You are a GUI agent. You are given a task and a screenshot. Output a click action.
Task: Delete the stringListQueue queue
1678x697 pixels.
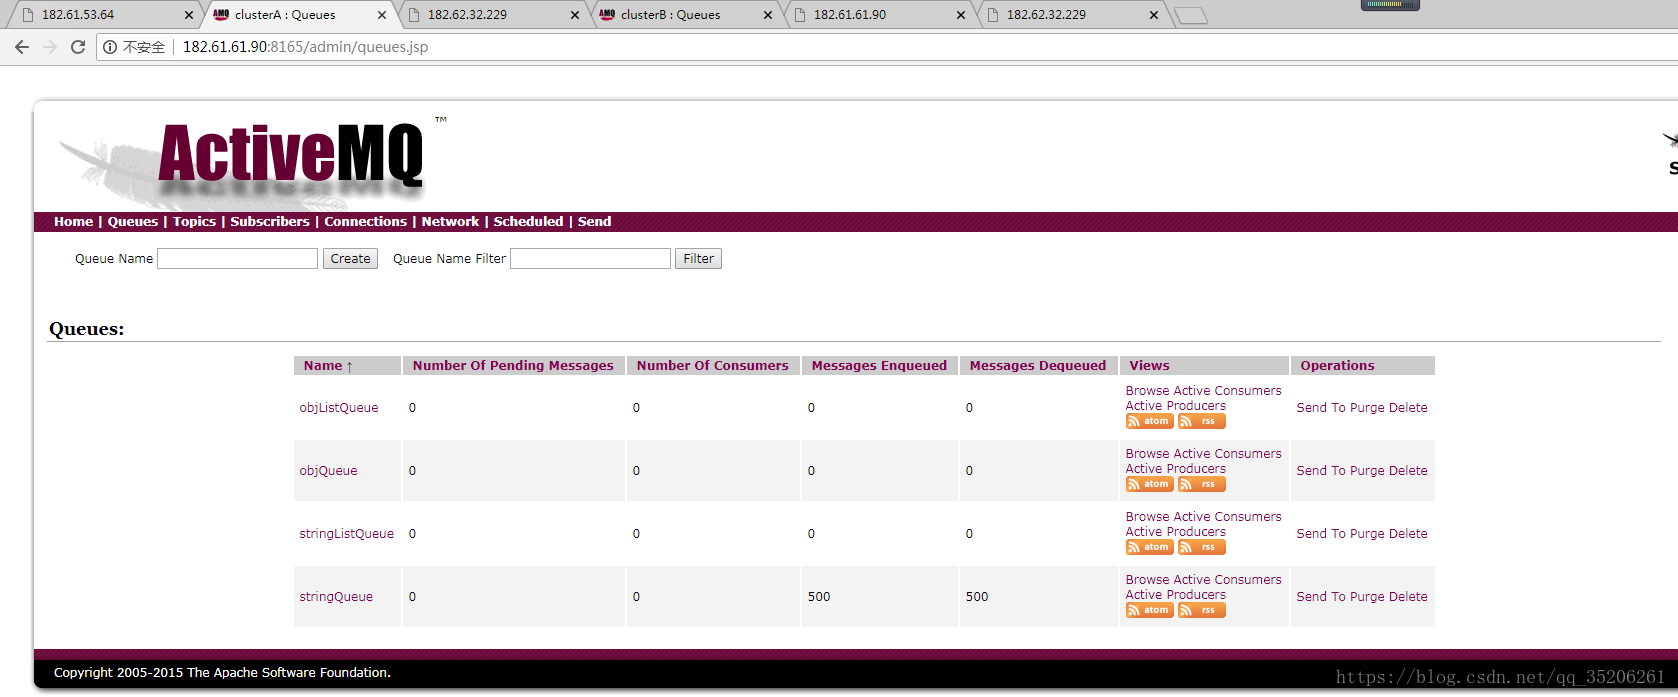1408,534
